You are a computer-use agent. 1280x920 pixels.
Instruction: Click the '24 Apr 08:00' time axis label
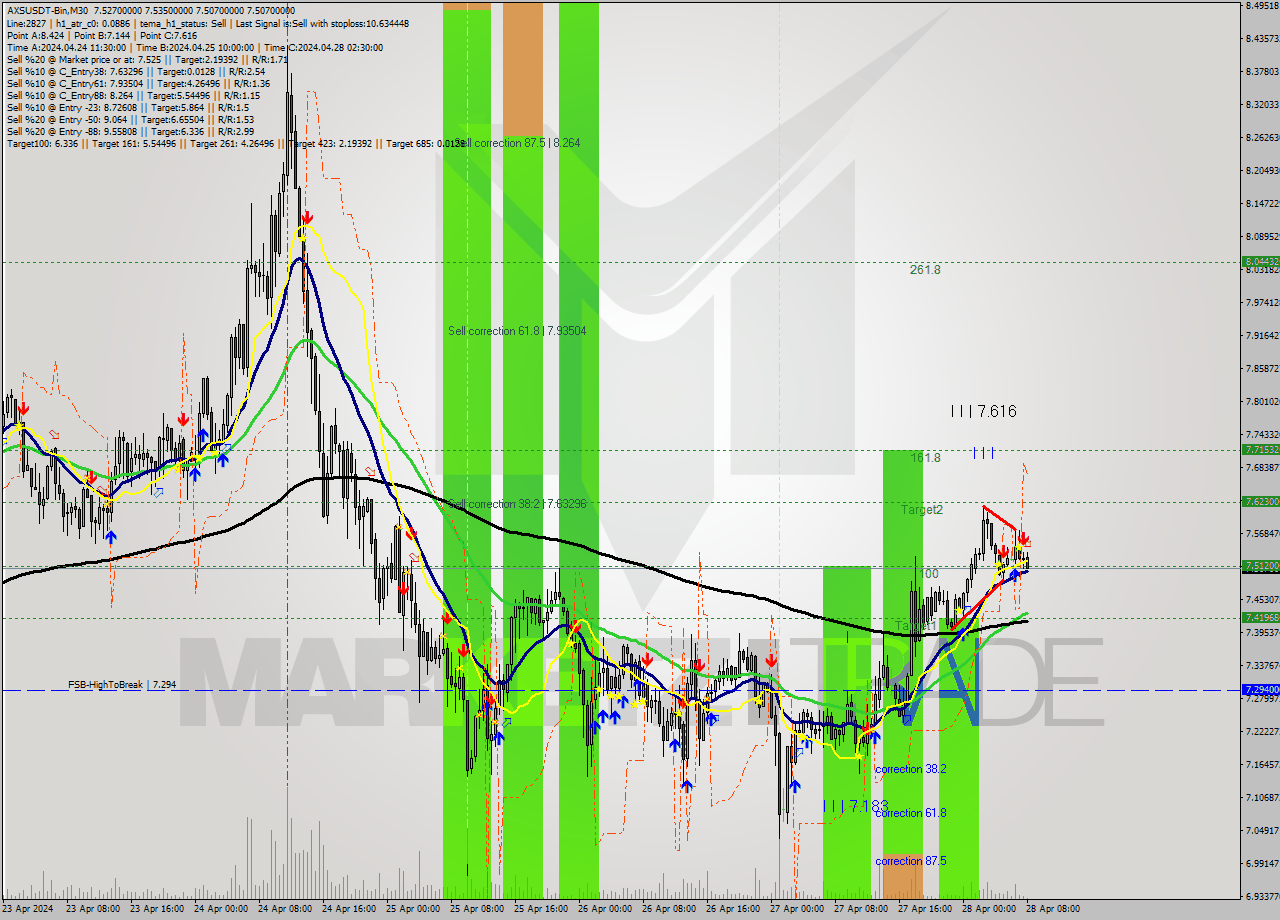pos(284,909)
